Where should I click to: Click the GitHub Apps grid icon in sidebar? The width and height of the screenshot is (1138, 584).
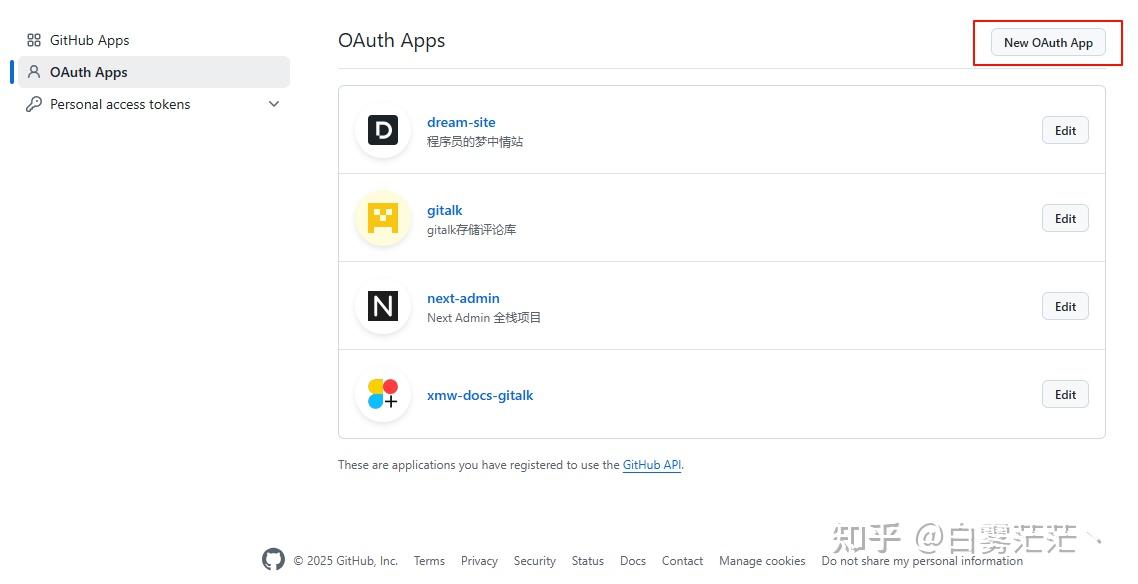pos(35,40)
